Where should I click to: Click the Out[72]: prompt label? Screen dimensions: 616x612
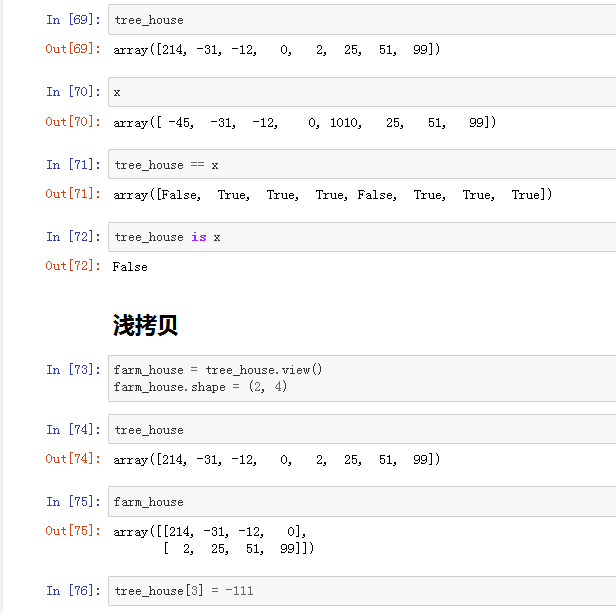[73, 266]
